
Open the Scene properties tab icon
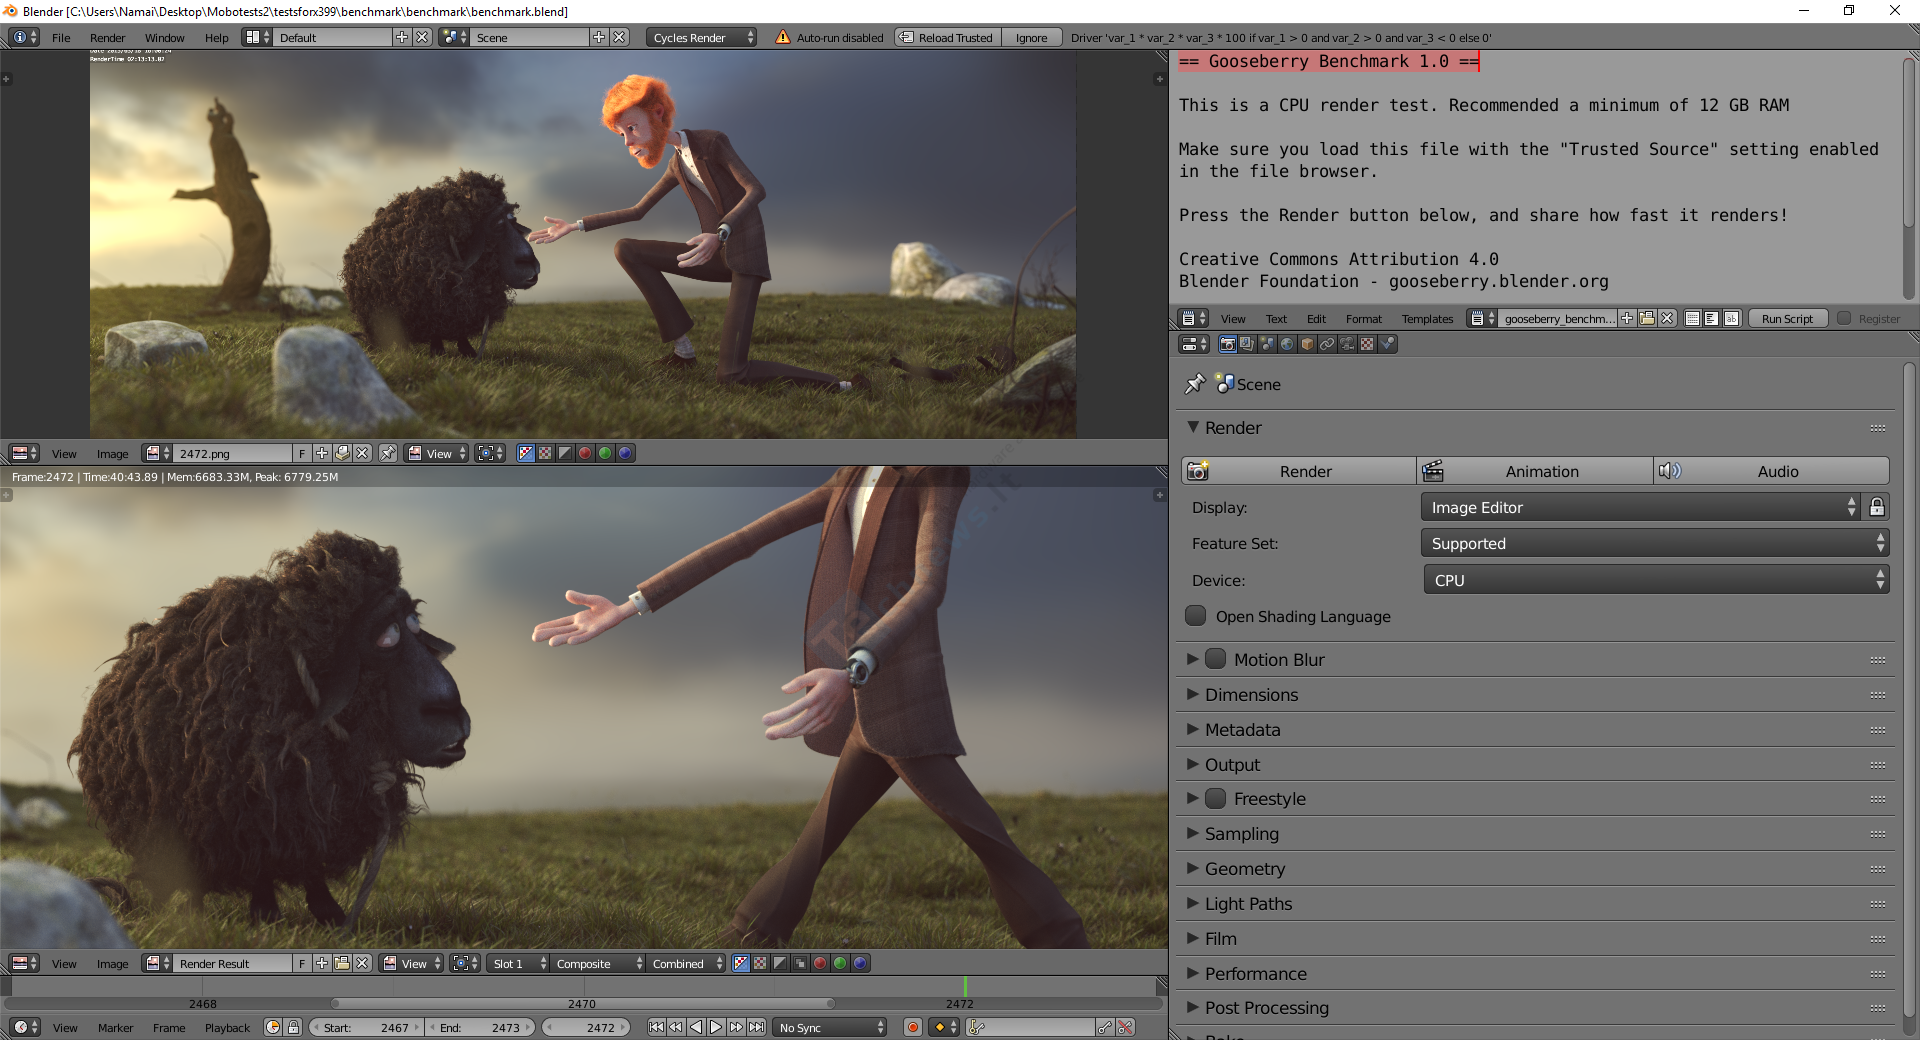tap(1267, 344)
